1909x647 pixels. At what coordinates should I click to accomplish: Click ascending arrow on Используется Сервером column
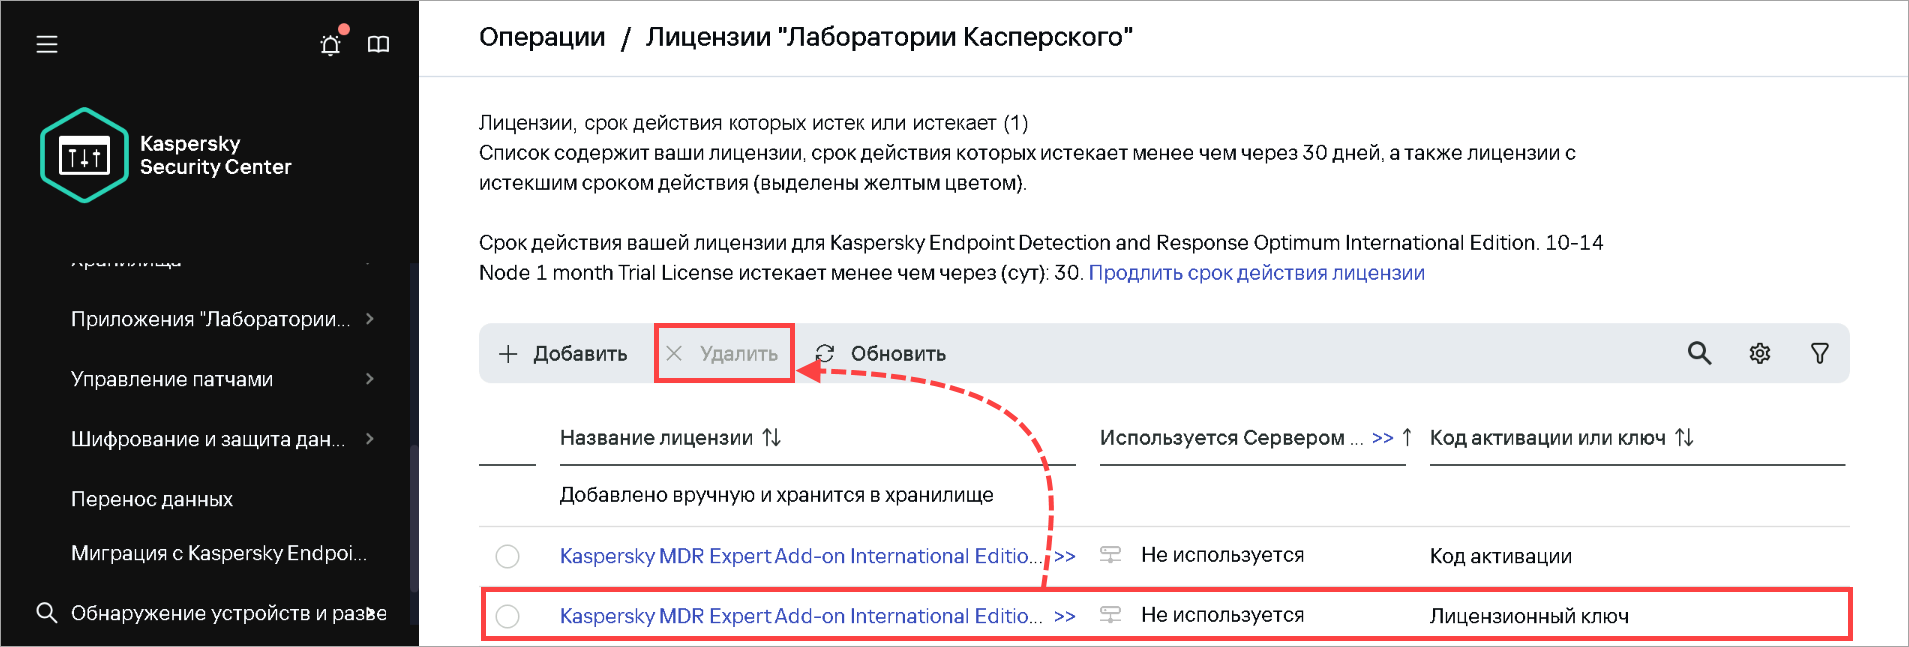(x=1407, y=437)
